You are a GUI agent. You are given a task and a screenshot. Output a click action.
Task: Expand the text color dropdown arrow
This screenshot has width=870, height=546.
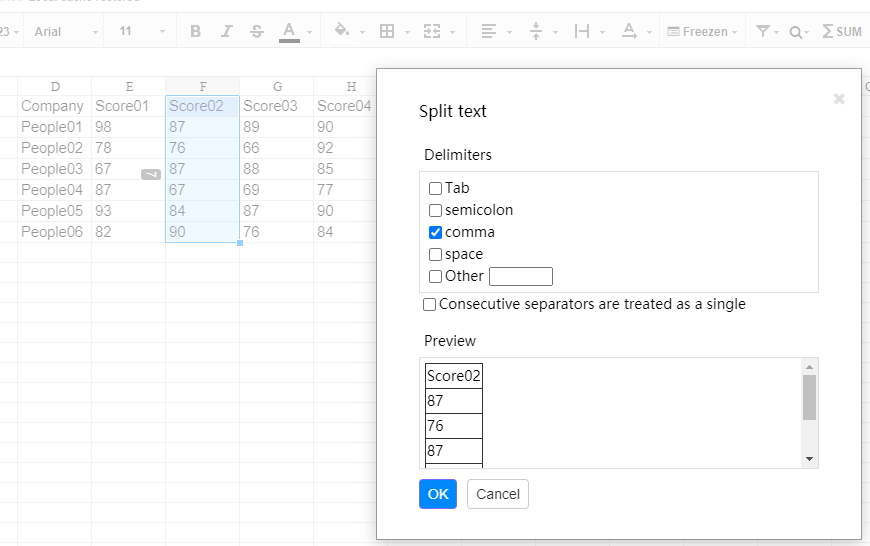310,33
